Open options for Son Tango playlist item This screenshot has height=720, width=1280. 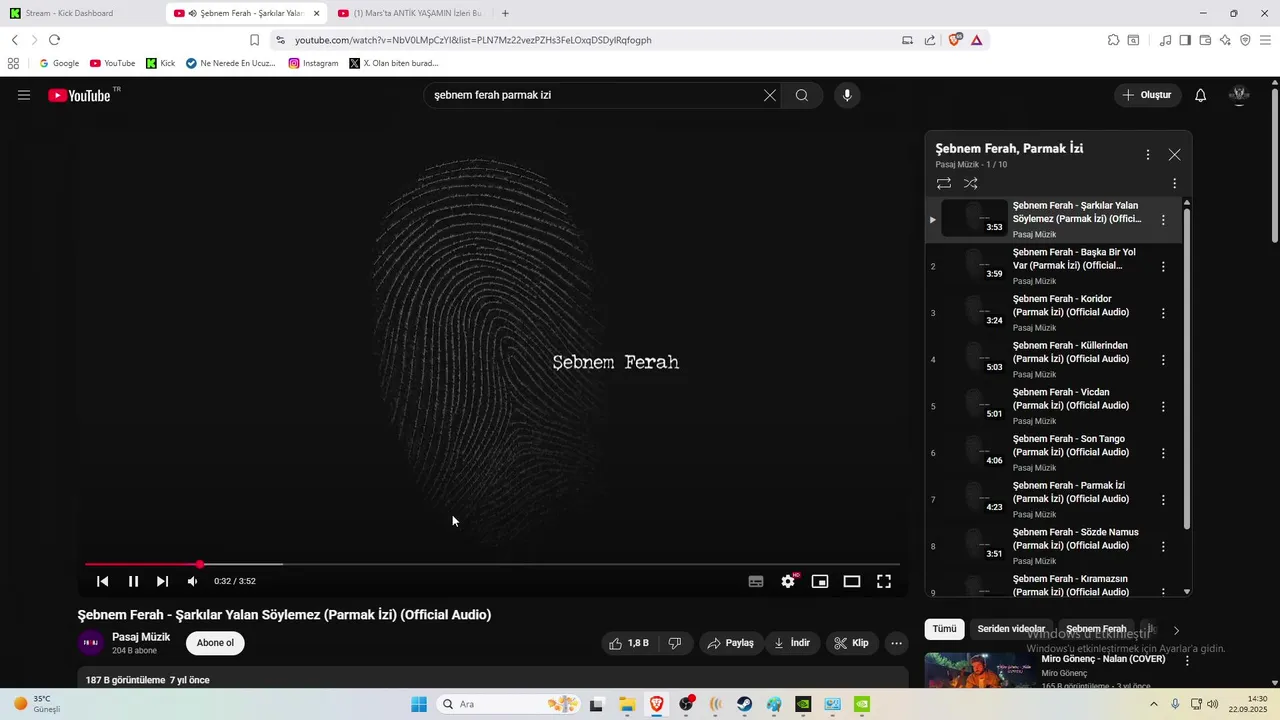click(1163, 453)
